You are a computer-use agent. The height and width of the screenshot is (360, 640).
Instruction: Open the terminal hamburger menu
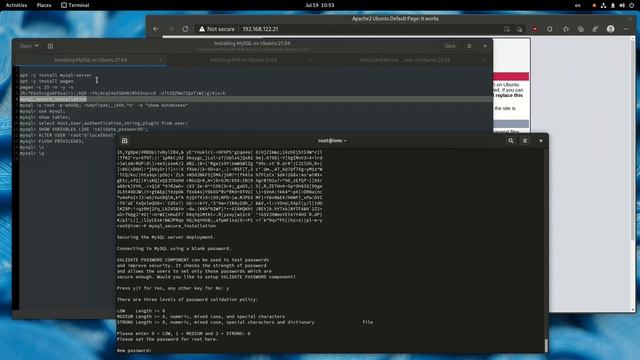[x=525, y=140]
